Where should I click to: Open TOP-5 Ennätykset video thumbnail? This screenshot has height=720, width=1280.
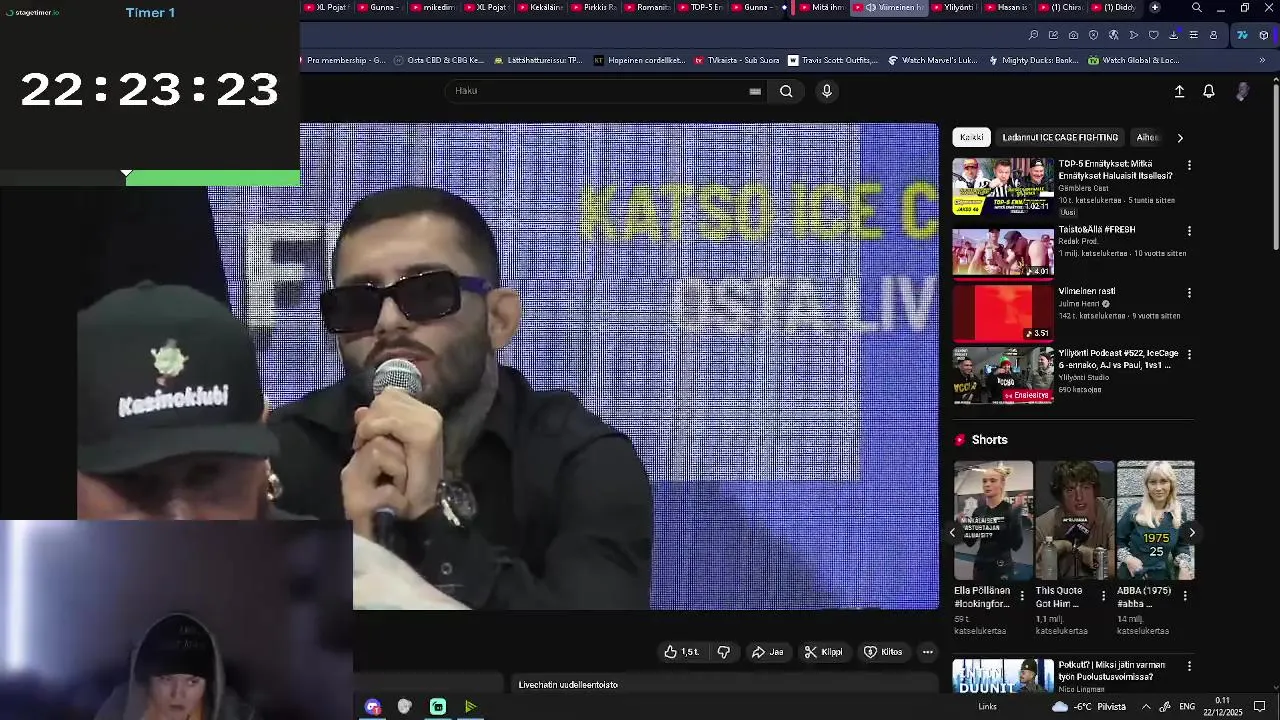[1003, 187]
